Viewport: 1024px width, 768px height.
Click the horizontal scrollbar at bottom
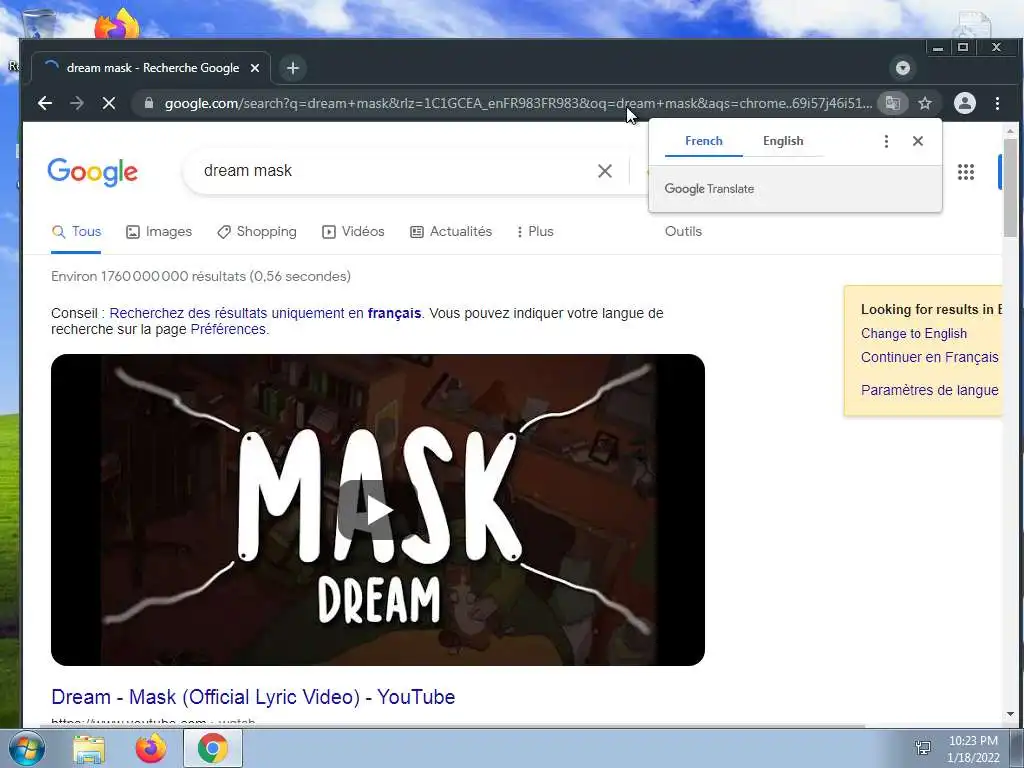coord(451,726)
